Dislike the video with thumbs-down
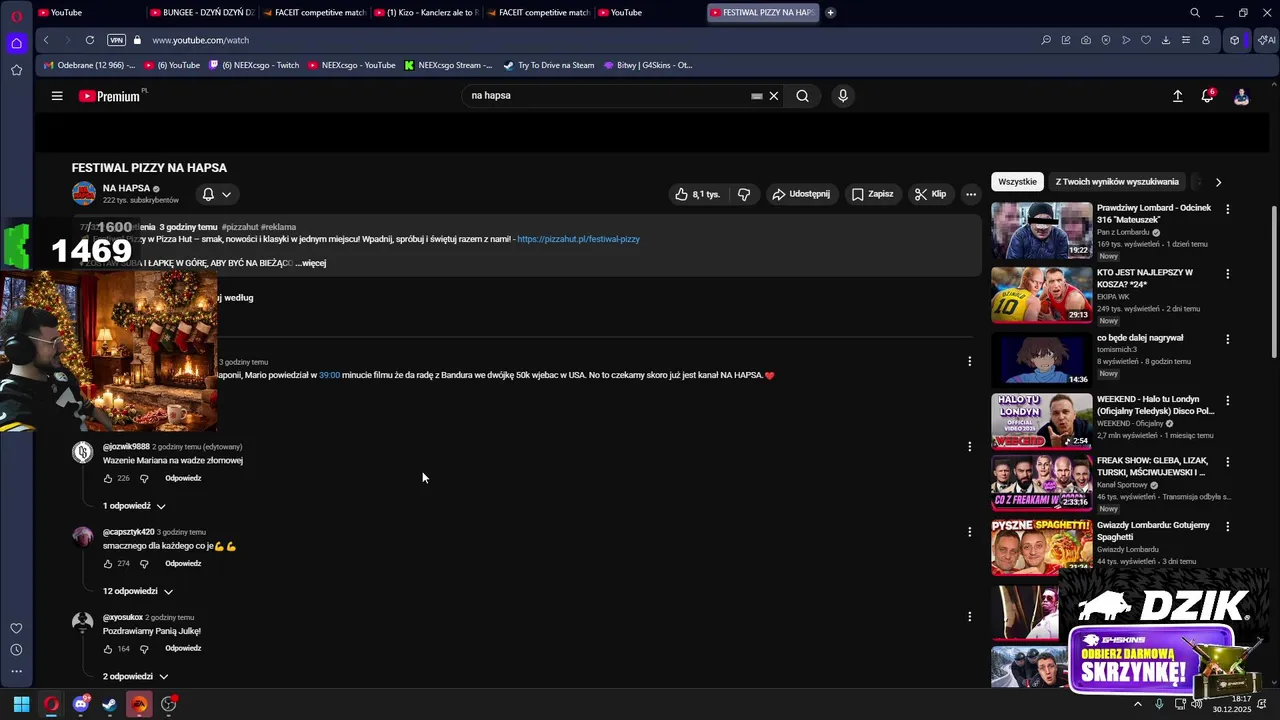Image resolution: width=1280 pixels, height=720 pixels. click(x=744, y=194)
